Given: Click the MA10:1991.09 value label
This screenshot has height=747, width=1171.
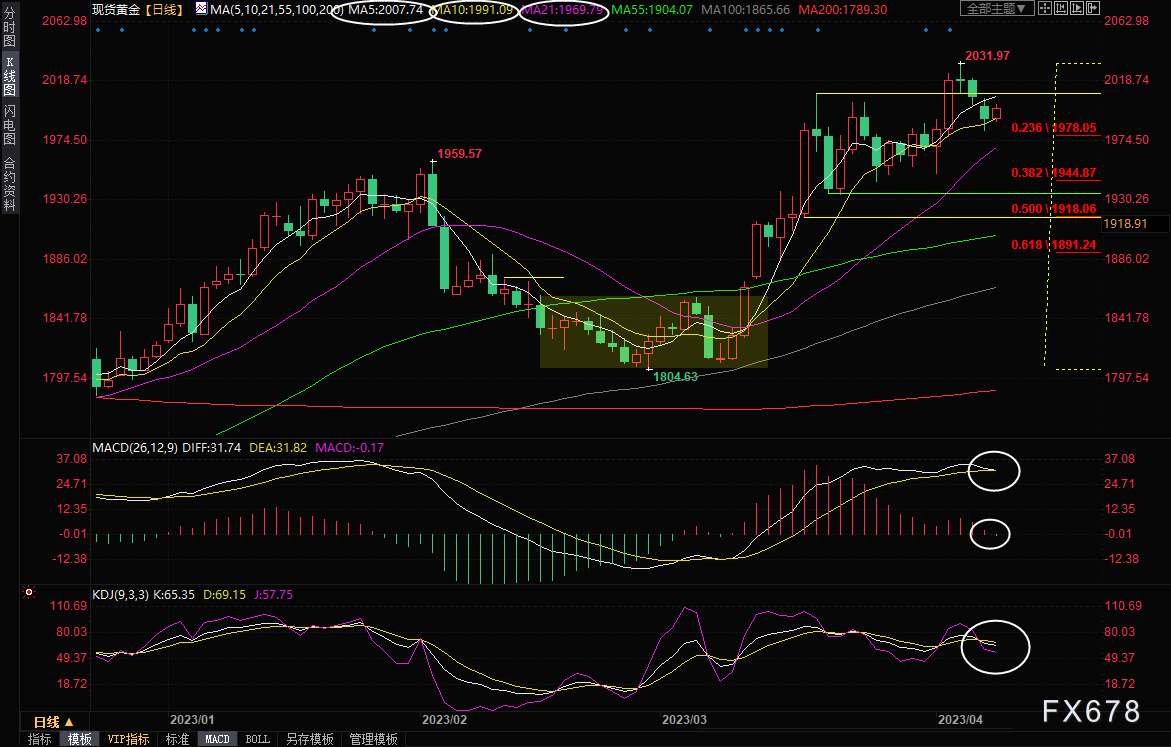Looking at the screenshot, I should pos(473,10).
